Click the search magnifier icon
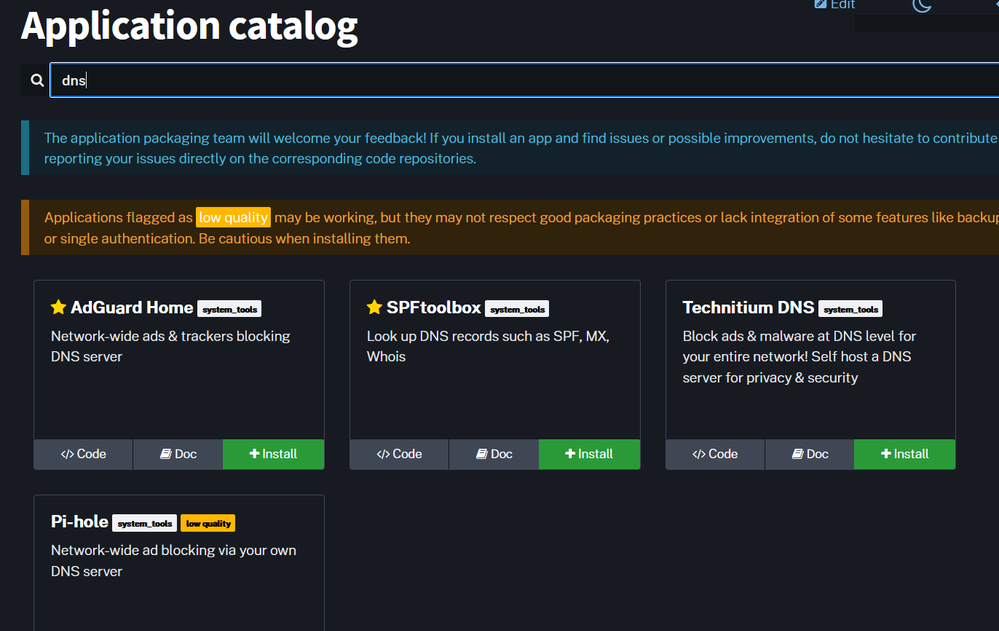Viewport: 999px width, 631px height. [37, 80]
